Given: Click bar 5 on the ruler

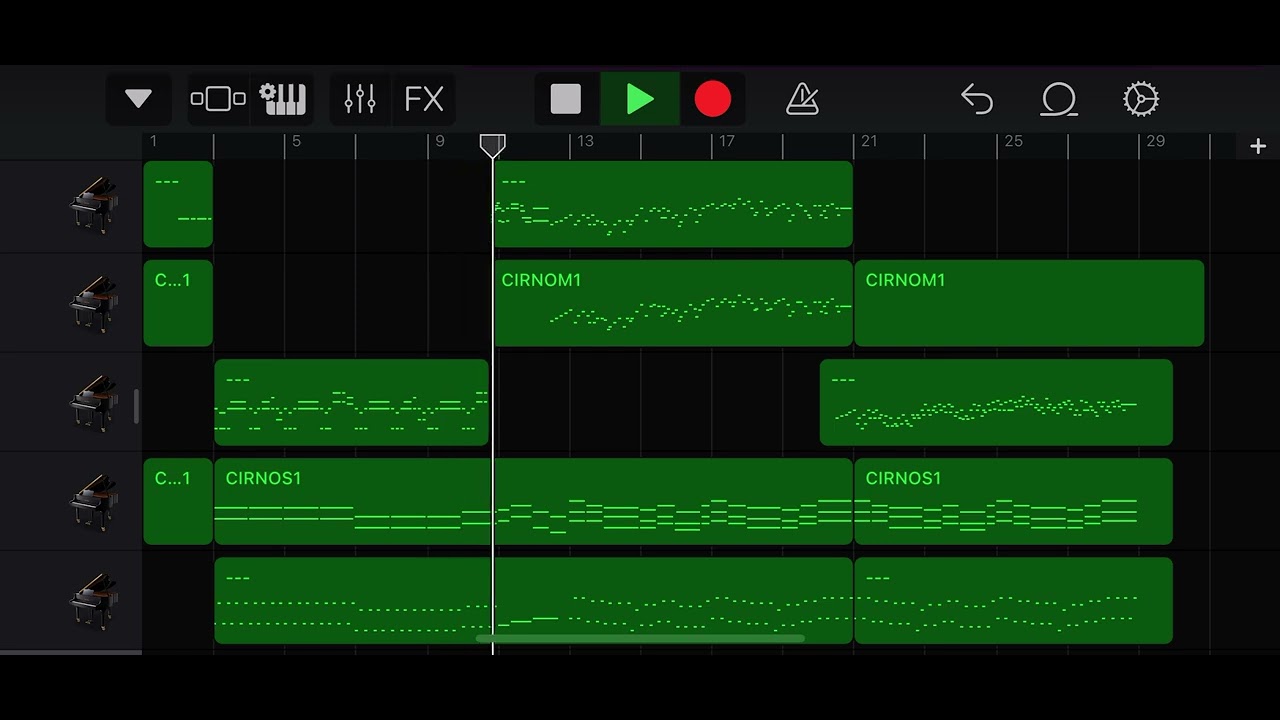Looking at the screenshot, I should pos(296,141).
